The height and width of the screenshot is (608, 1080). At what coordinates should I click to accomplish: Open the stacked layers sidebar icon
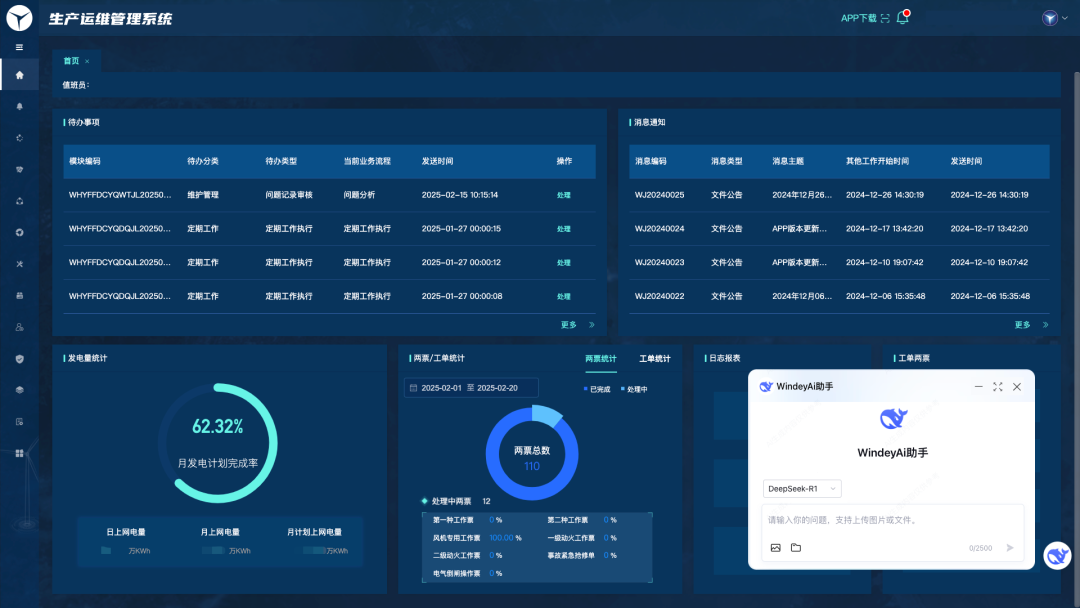[19, 390]
